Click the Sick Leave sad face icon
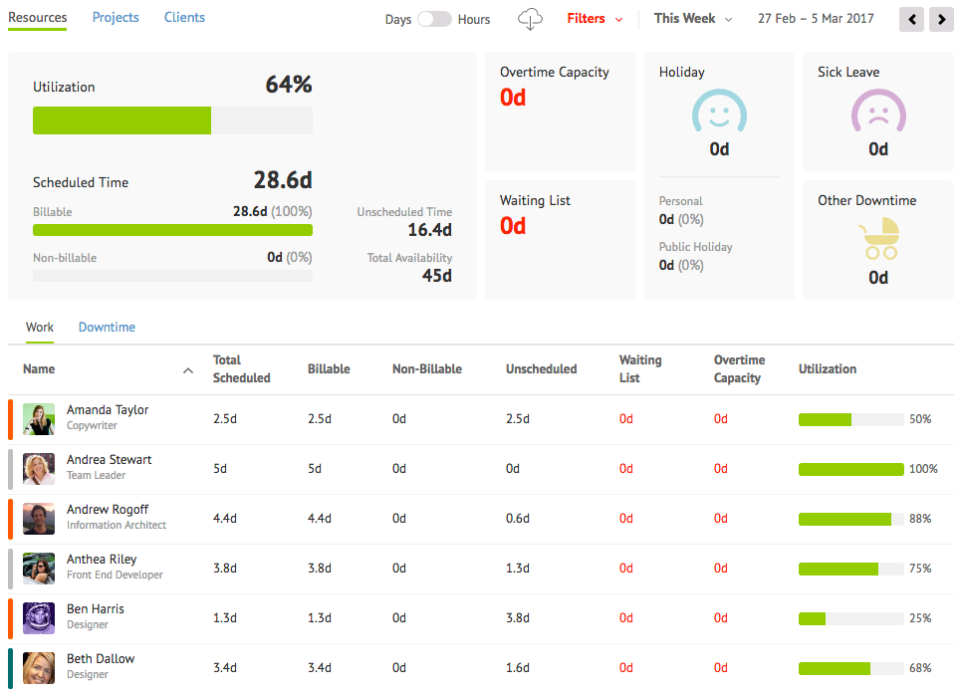The width and height of the screenshot is (960, 693). (877, 112)
